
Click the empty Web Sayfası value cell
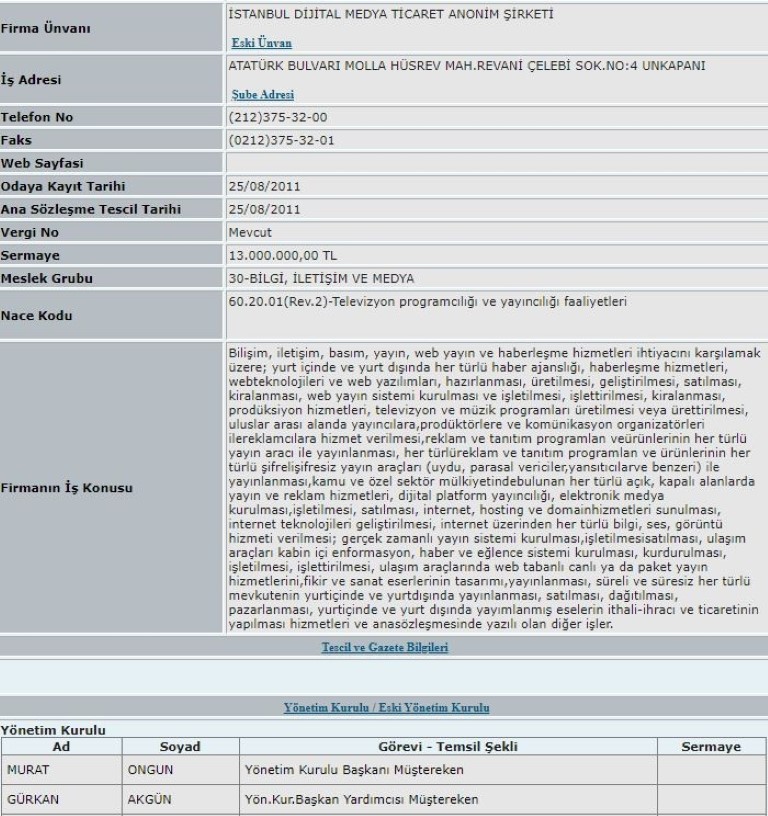click(x=495, y=163)
